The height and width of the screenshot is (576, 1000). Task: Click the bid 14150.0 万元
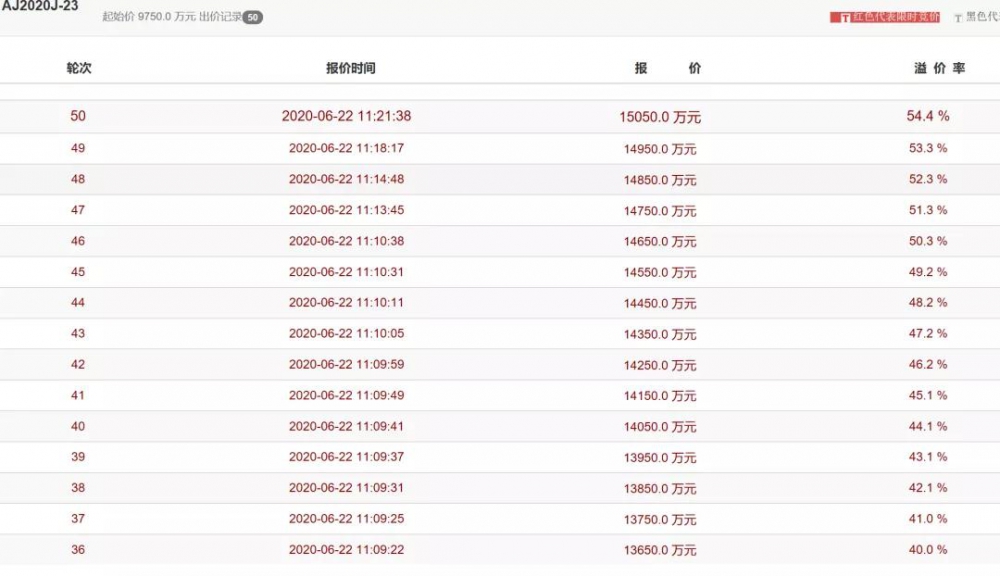coord(660,396)
